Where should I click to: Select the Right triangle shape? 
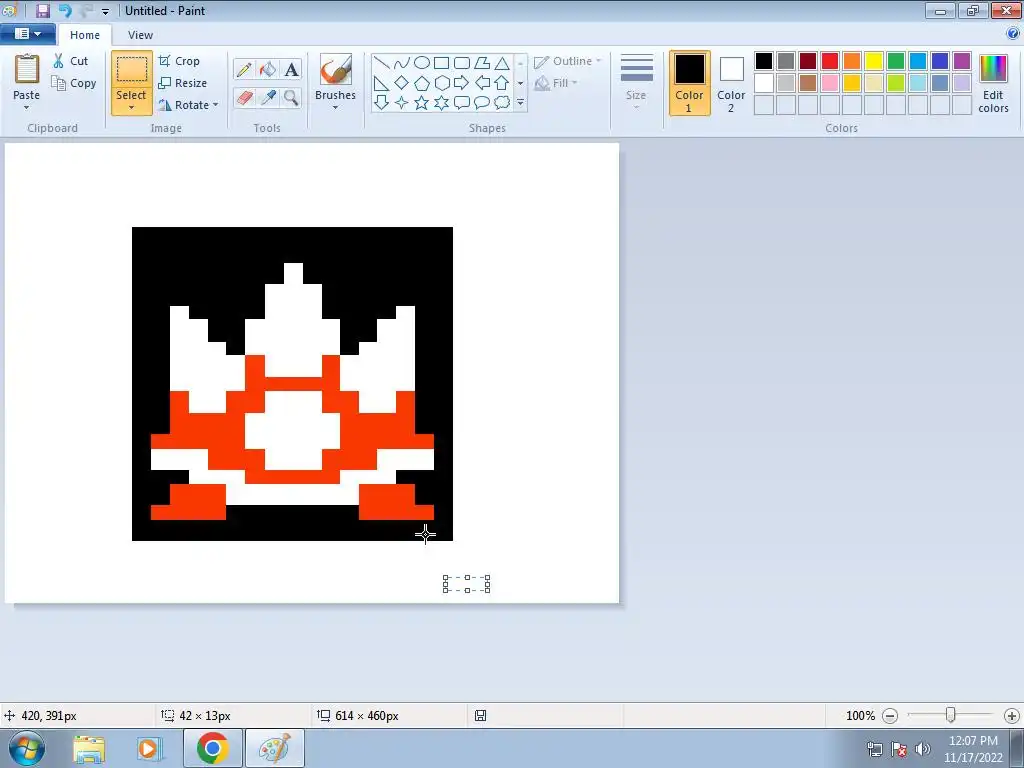pos(382,83)
